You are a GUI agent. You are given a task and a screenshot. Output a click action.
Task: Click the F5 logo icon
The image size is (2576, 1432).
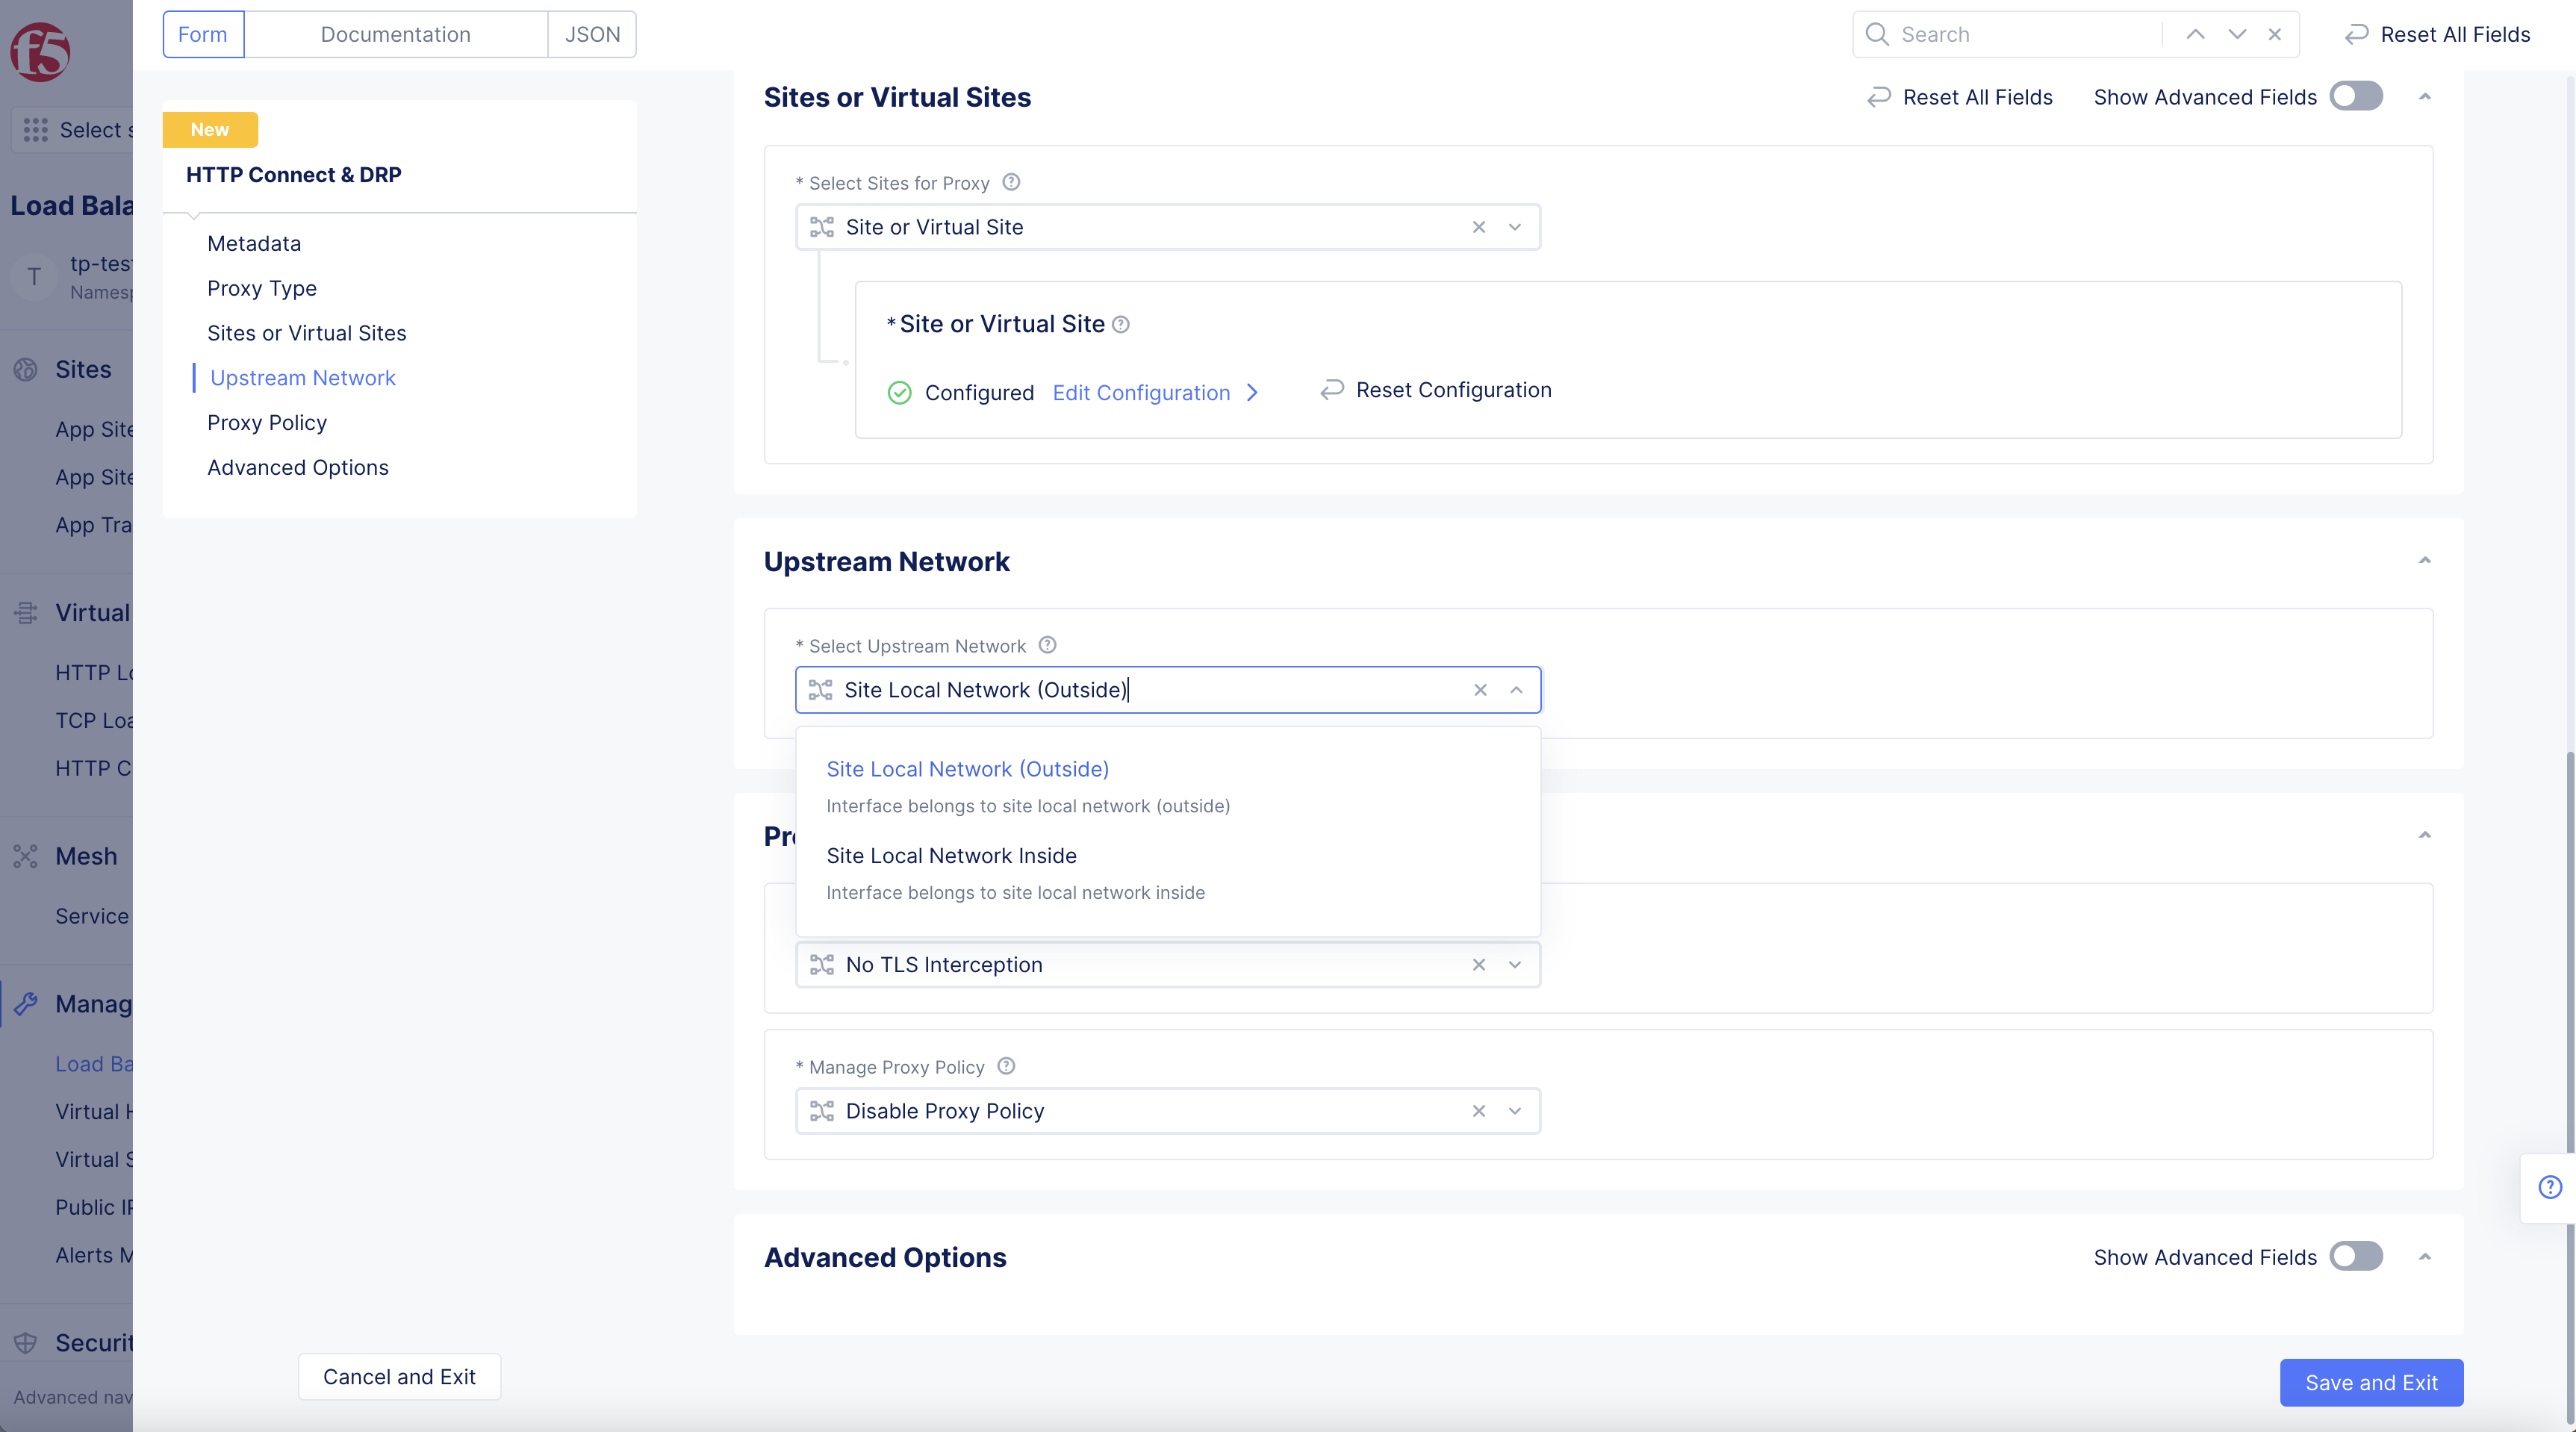tap(40, 52)
